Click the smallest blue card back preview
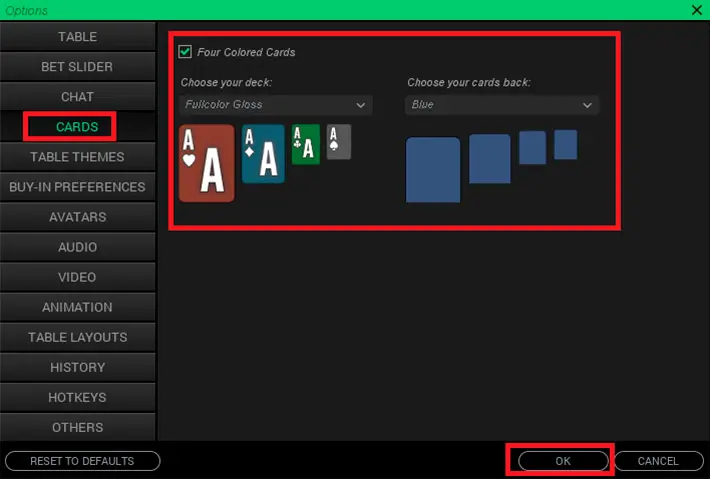710x479 pixels. click(x=566, y=144)
